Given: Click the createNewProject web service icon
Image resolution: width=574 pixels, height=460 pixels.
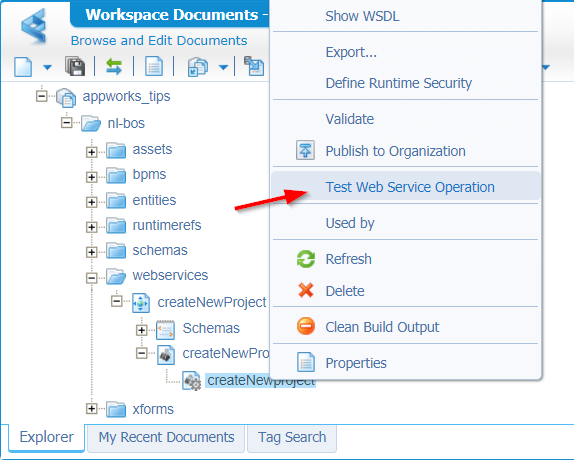Looking at the screenshot, I should (x=141, y=303).
